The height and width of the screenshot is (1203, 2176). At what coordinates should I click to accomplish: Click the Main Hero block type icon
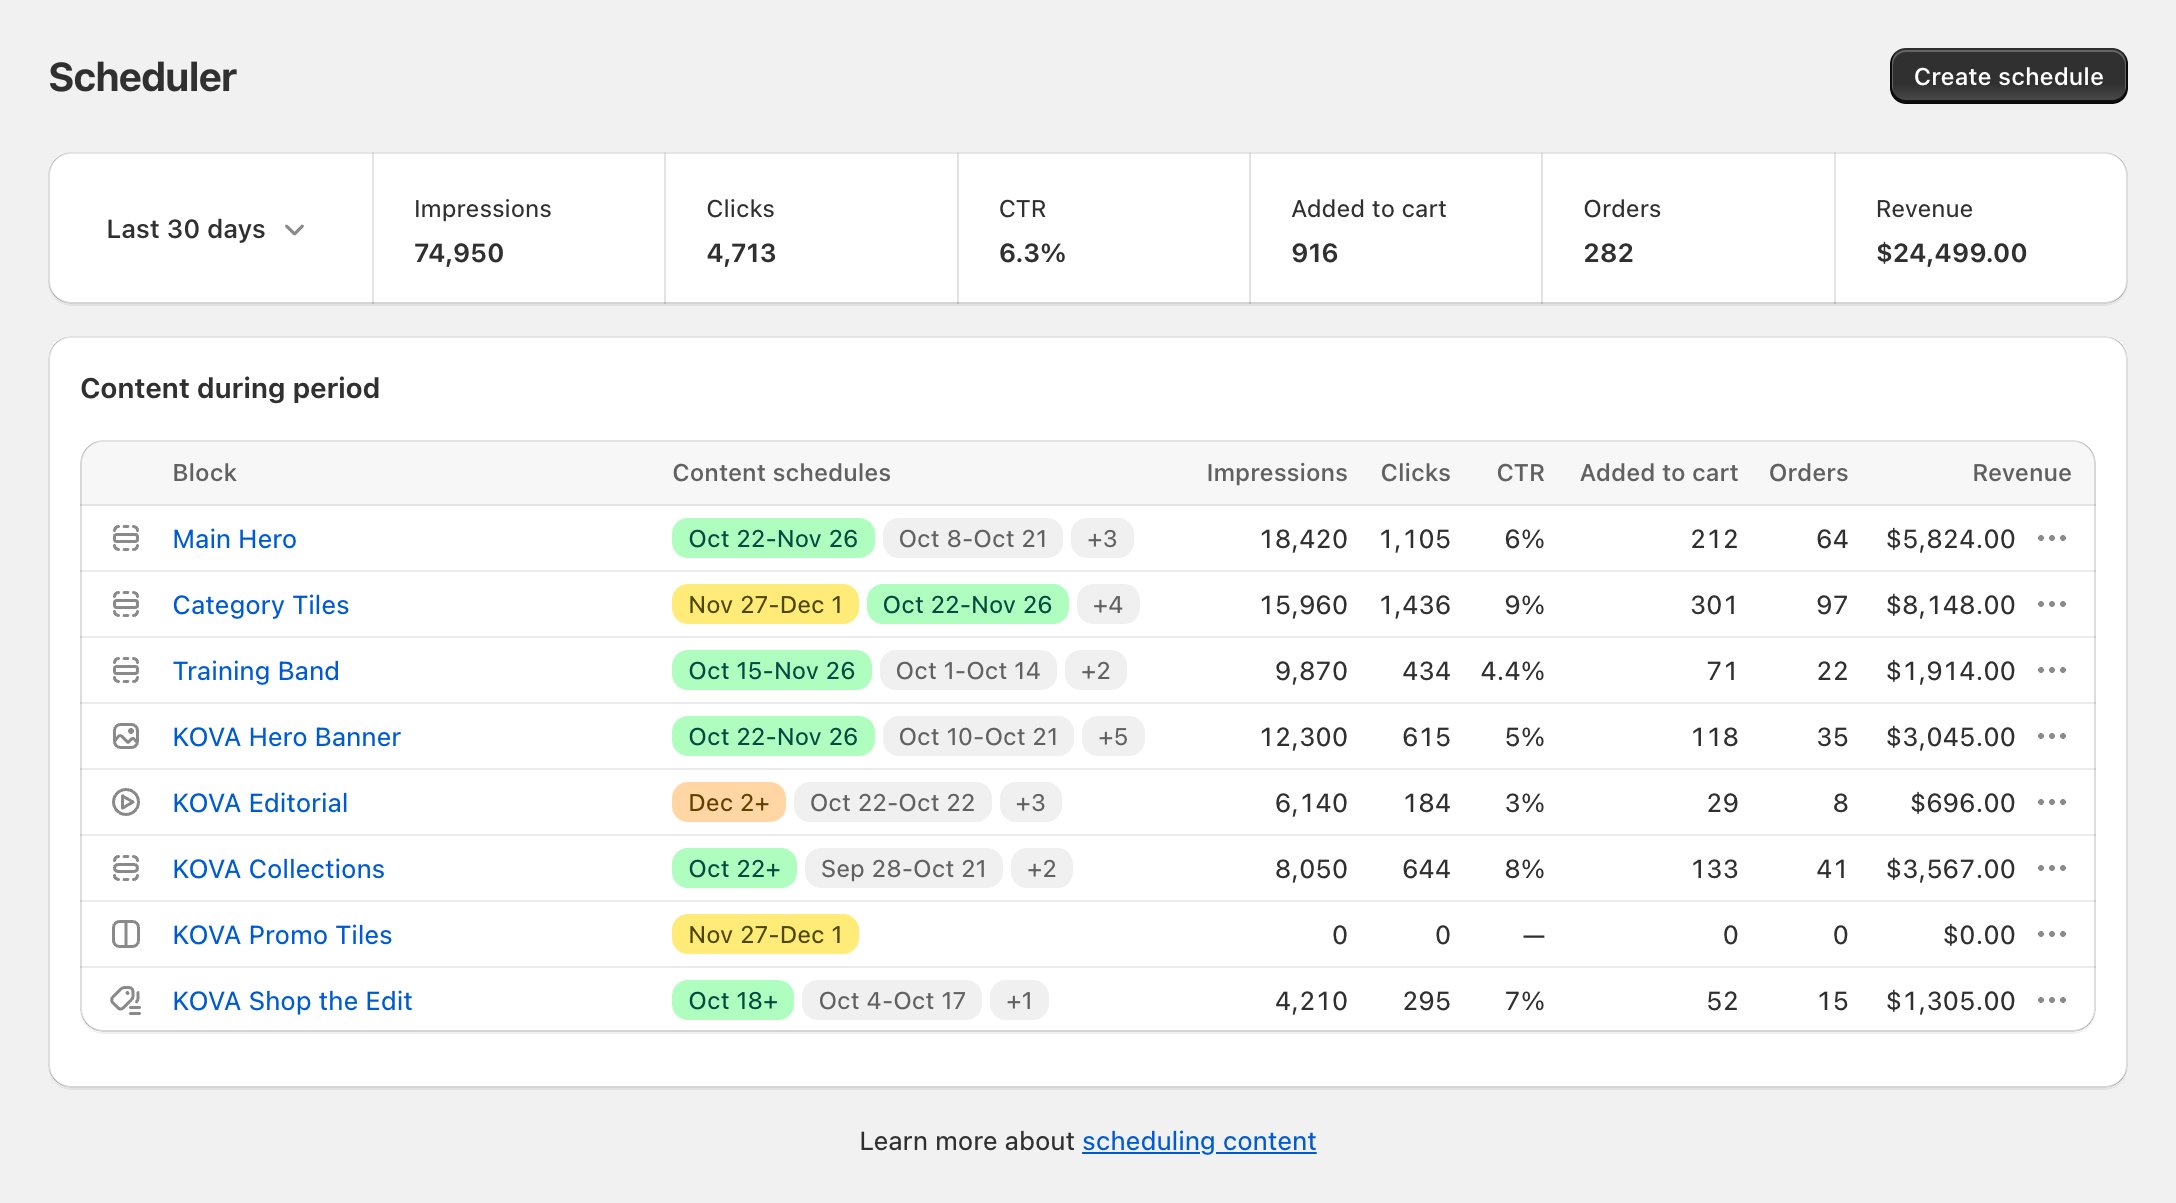coord(126,538)
